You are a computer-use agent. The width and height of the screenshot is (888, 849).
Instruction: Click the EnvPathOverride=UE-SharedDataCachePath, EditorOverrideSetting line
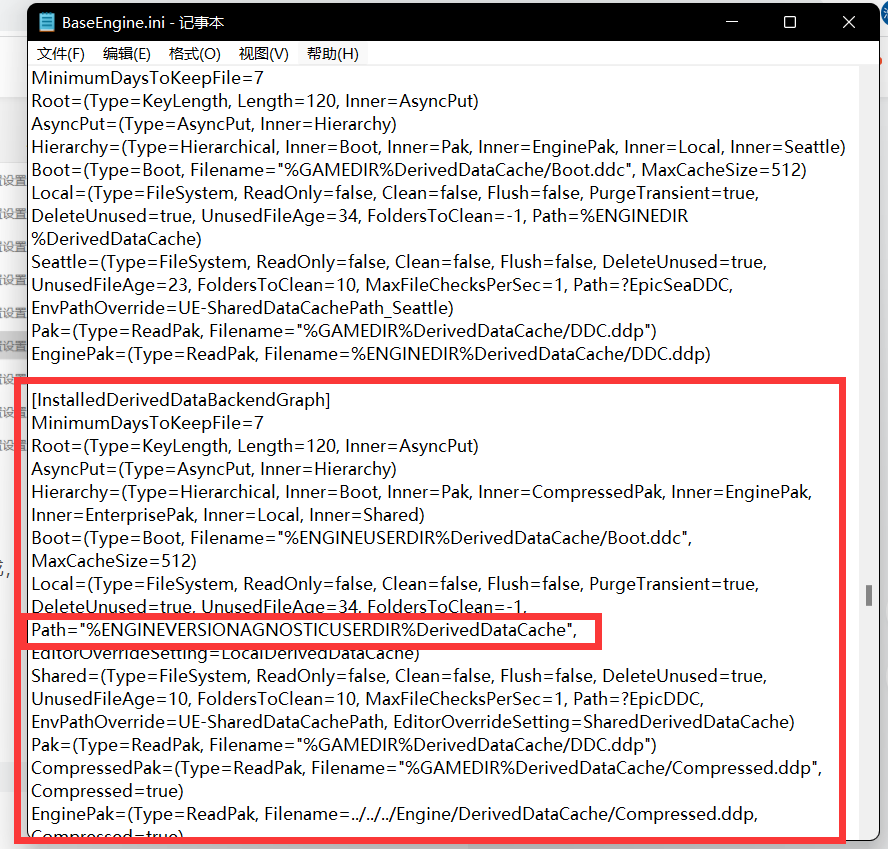click(413, 722)
